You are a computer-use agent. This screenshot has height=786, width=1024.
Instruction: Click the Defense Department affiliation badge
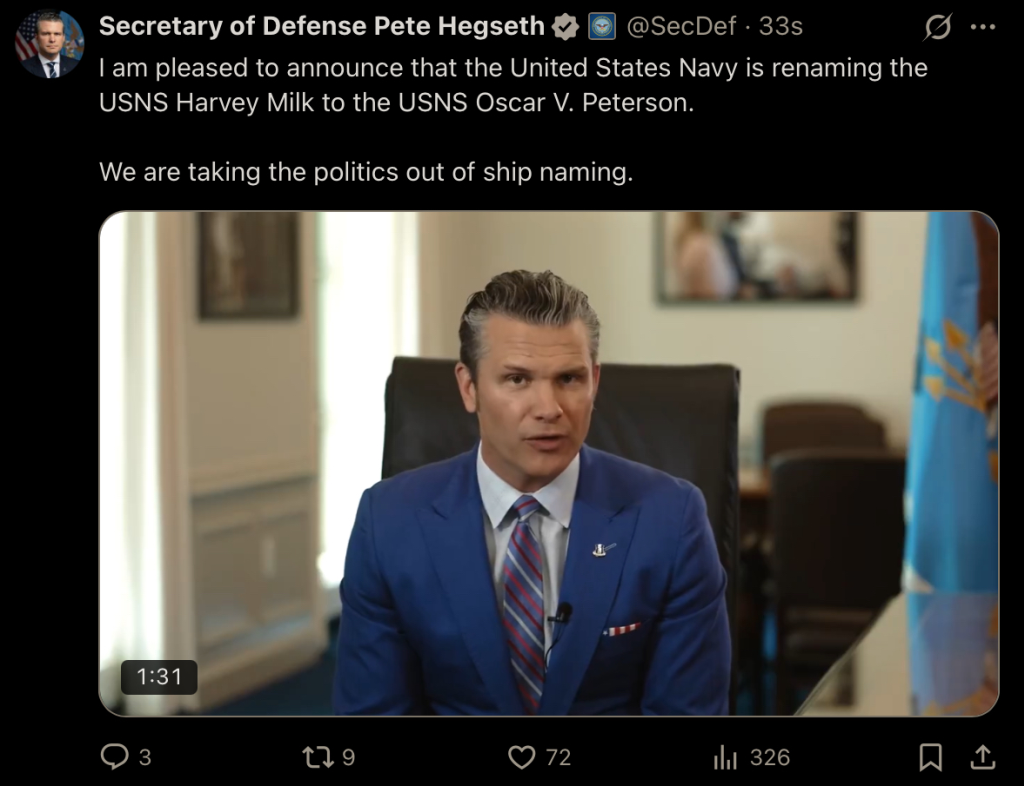click(601, 27)
